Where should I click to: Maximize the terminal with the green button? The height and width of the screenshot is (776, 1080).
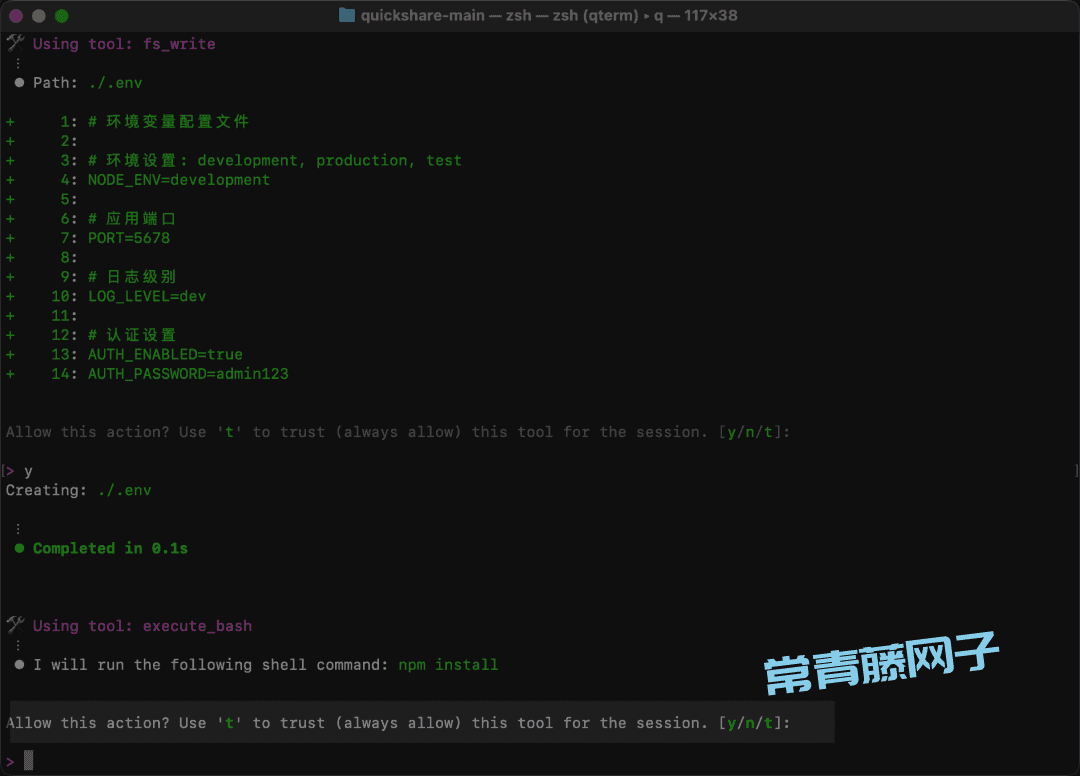pos(61,16)
